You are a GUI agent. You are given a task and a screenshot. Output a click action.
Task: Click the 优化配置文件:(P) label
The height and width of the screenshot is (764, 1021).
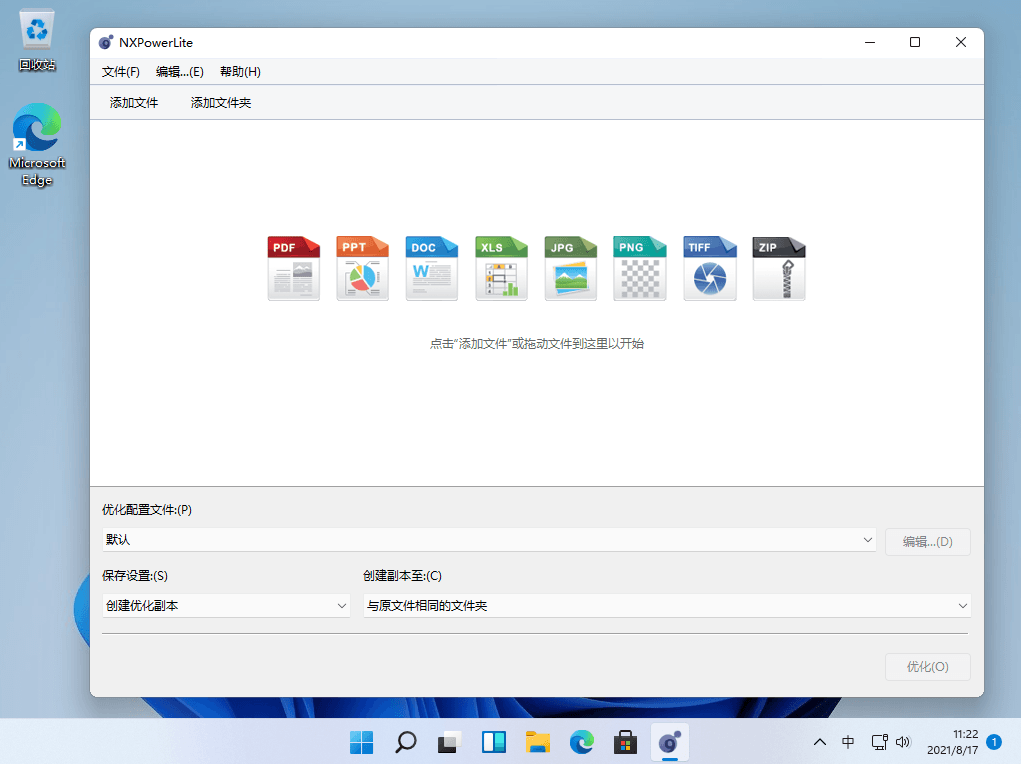click(147, 510)
